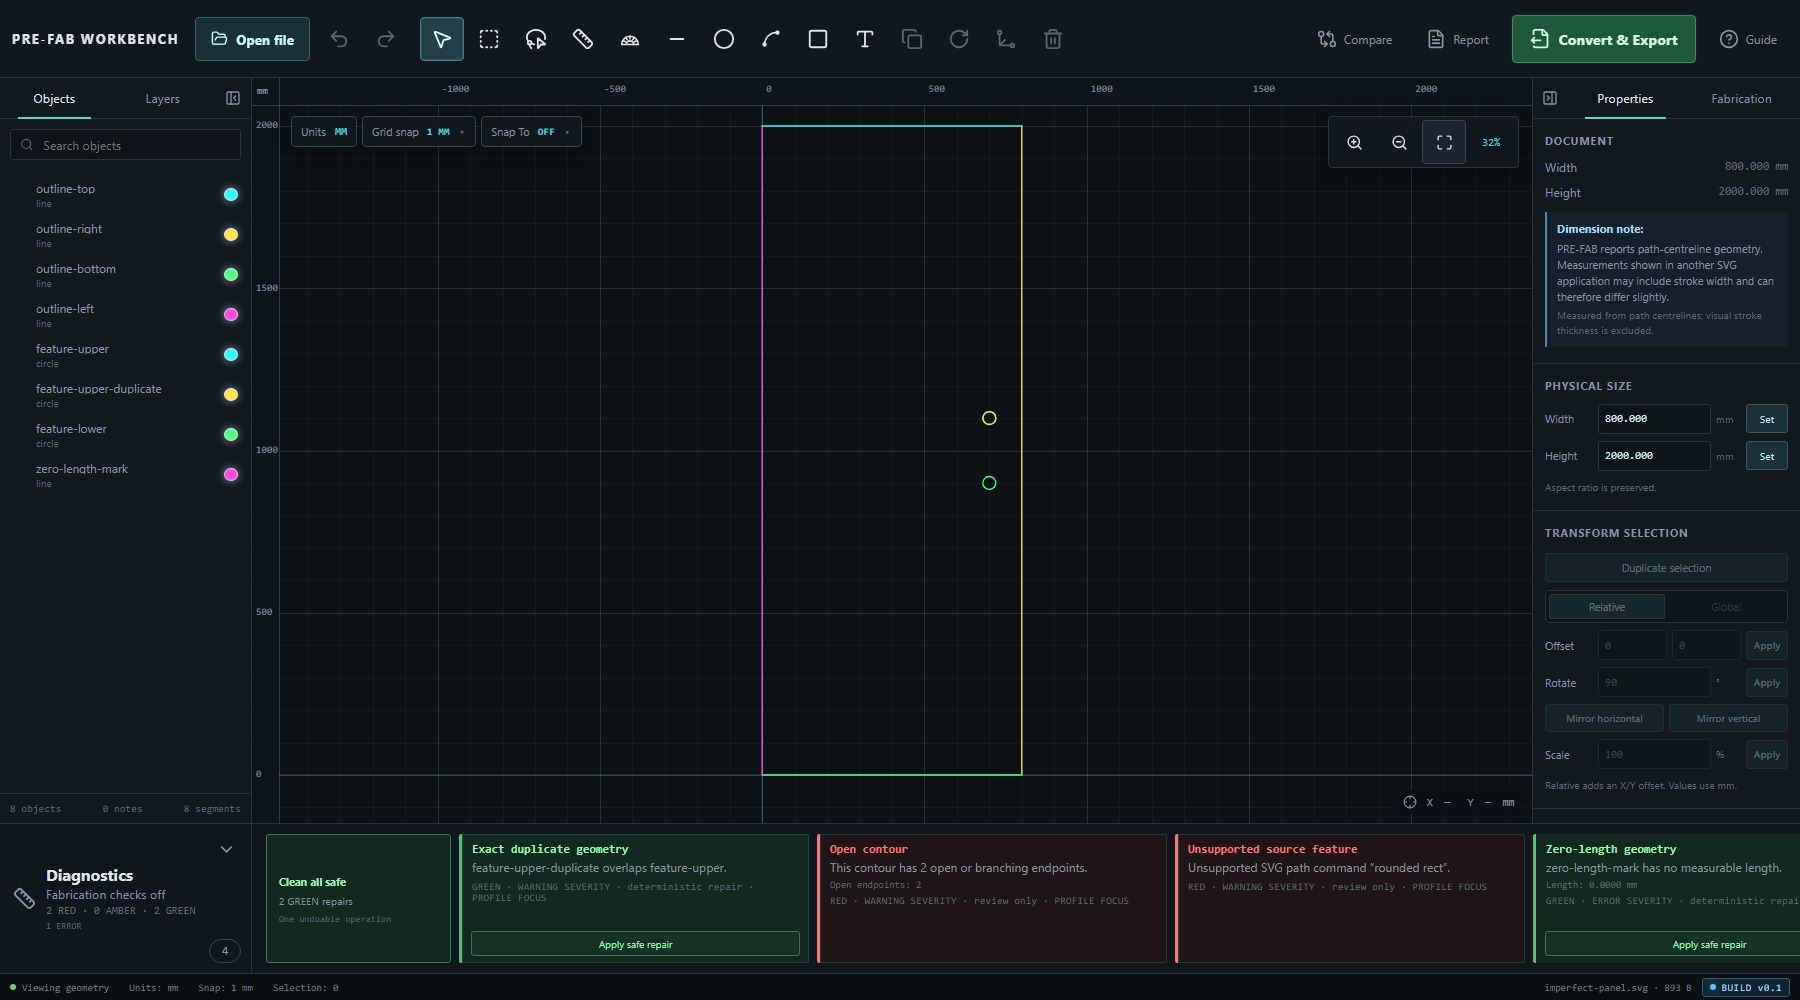Switch transform mode to Global
Viewport: 1800px width, 1000px height.
(x=1725, y=607)
